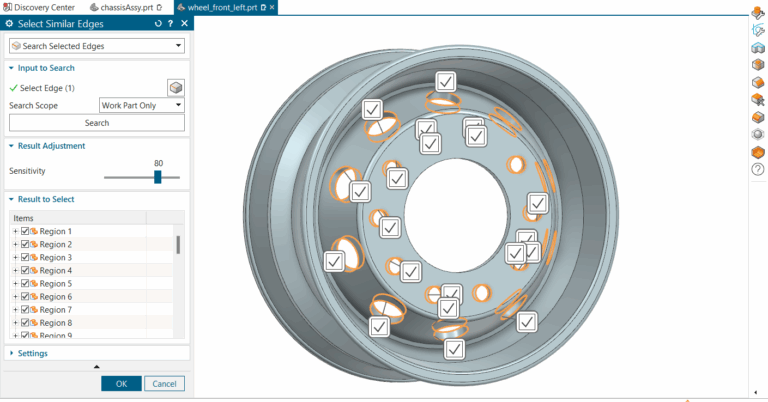Image resolution: width=768 pixels, height=402 pixels.
Task: Uncheck the Region 2 checkbox
Action: 25,244
